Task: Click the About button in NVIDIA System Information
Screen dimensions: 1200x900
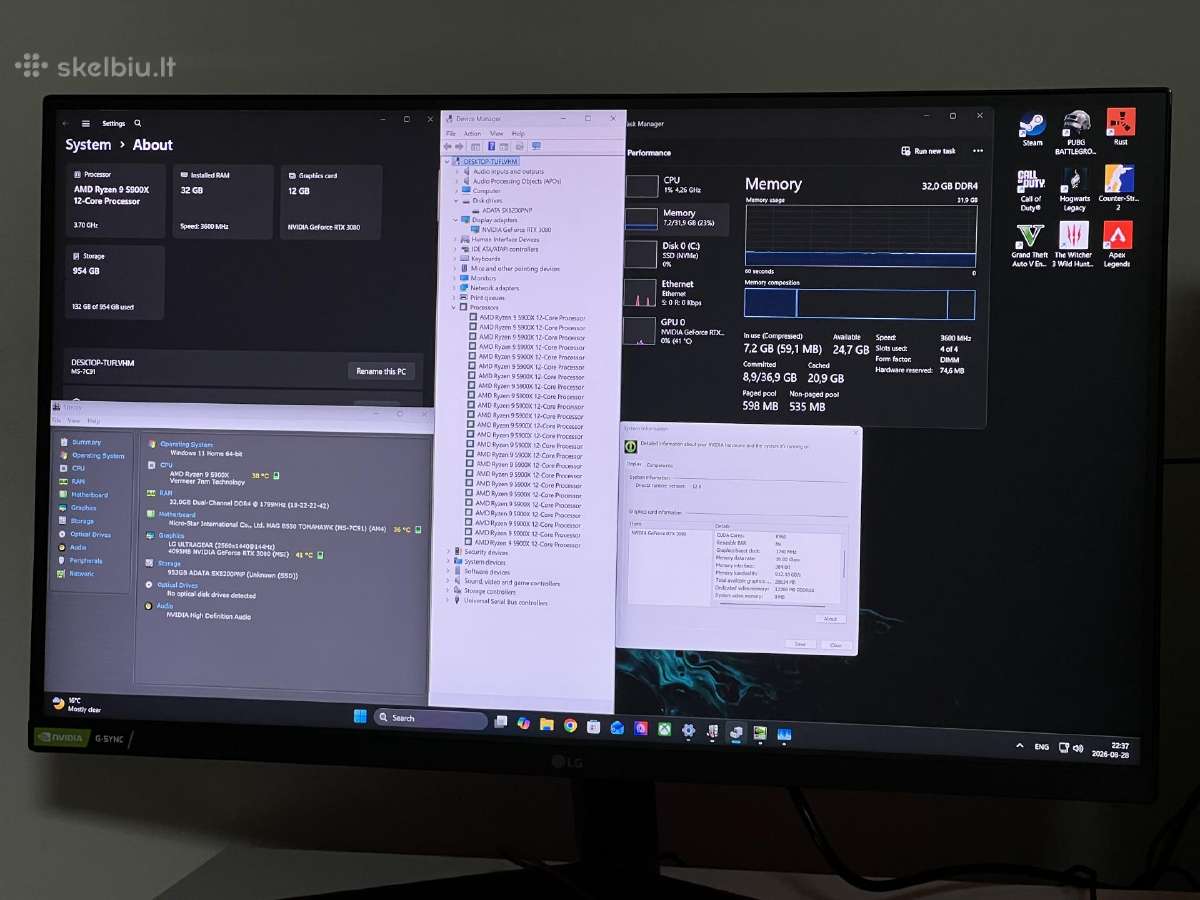Action: click(830, 619)
